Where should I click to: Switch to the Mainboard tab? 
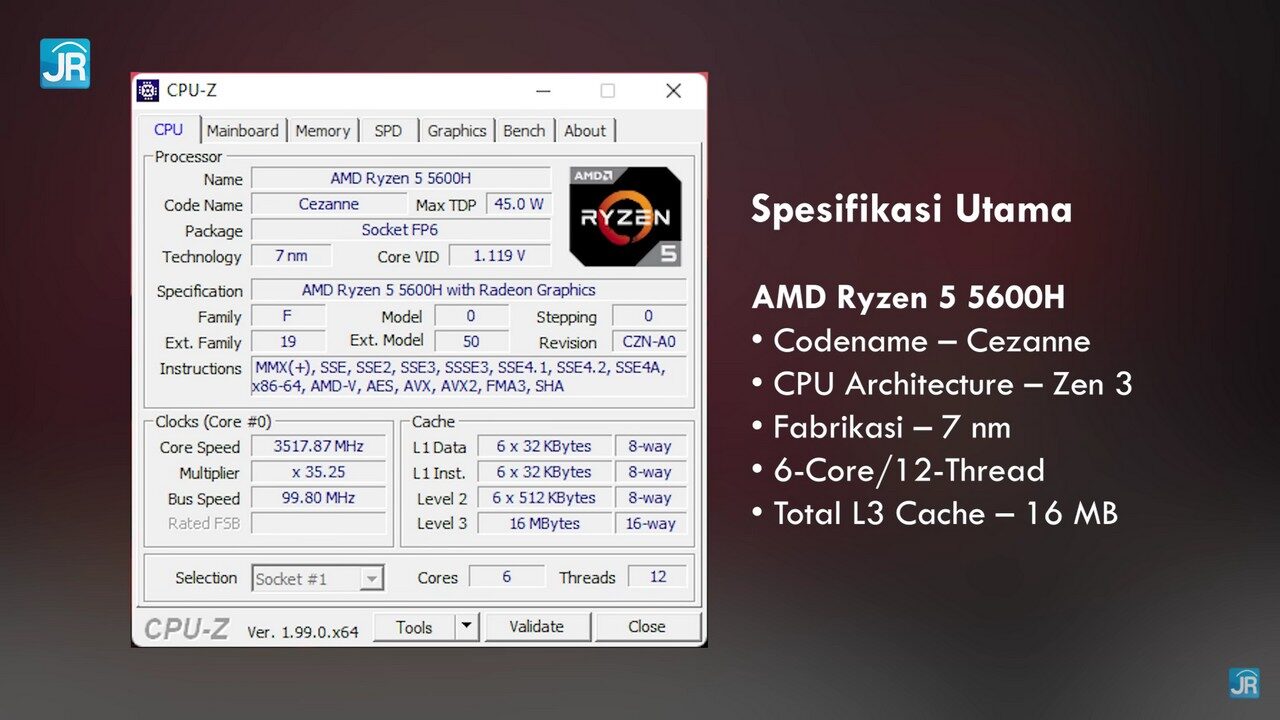click(243, 131)
